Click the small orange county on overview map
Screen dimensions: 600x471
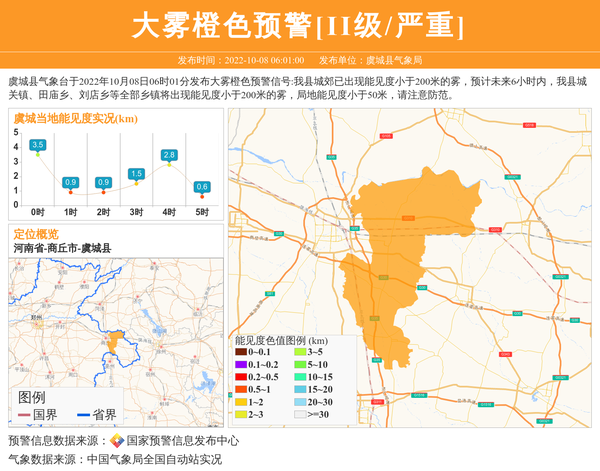pos(115,343)
